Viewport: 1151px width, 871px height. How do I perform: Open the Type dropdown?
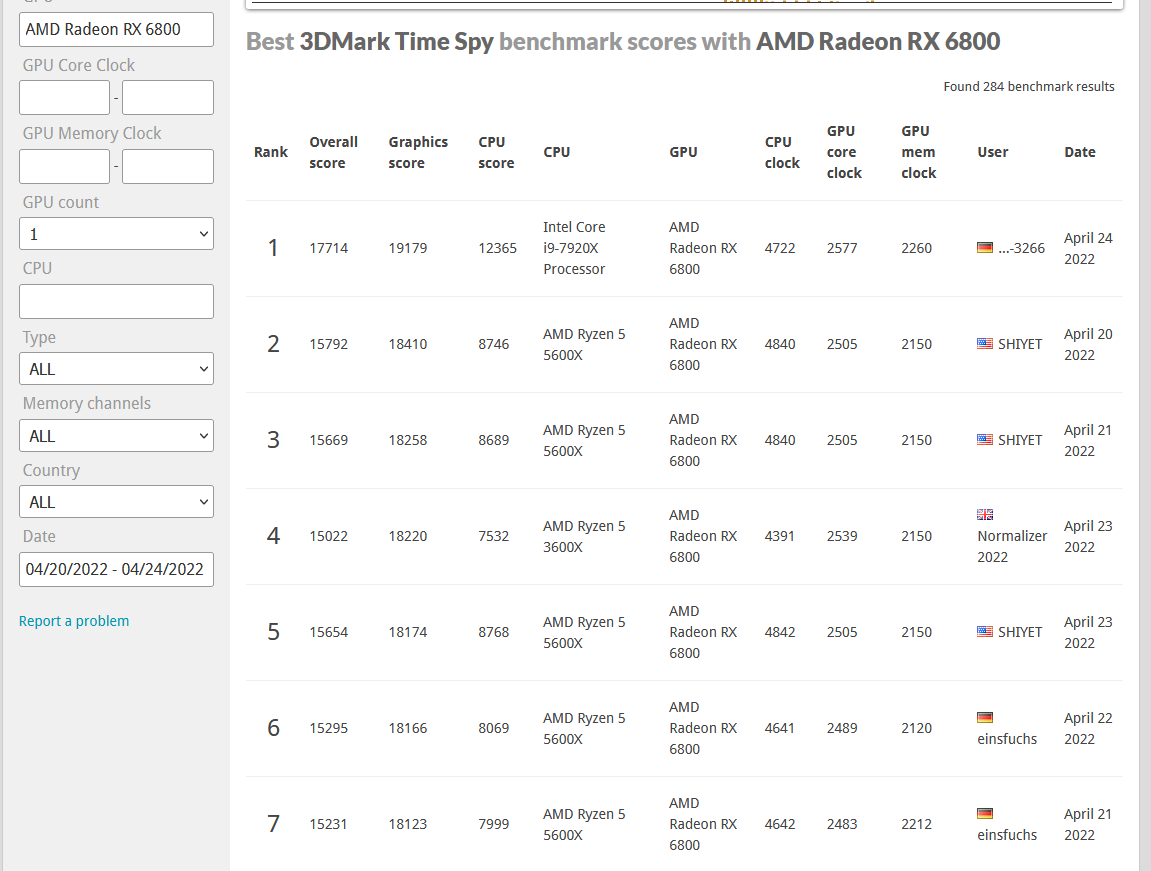pos(116,369)
